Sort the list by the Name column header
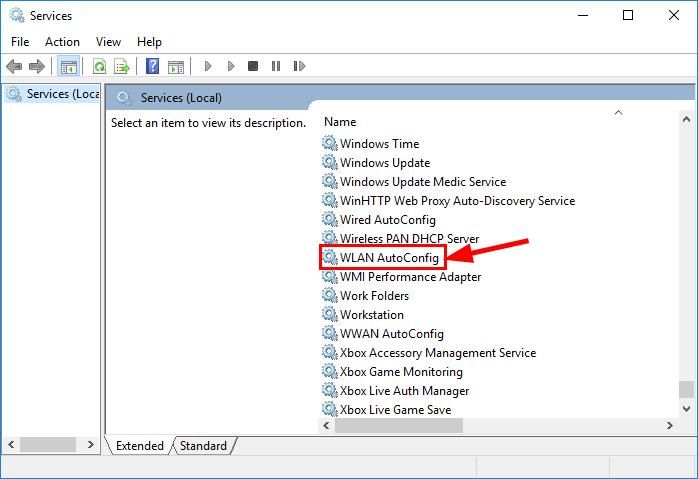The width and height of the screenshot is (698, 479). click(340, 121)
